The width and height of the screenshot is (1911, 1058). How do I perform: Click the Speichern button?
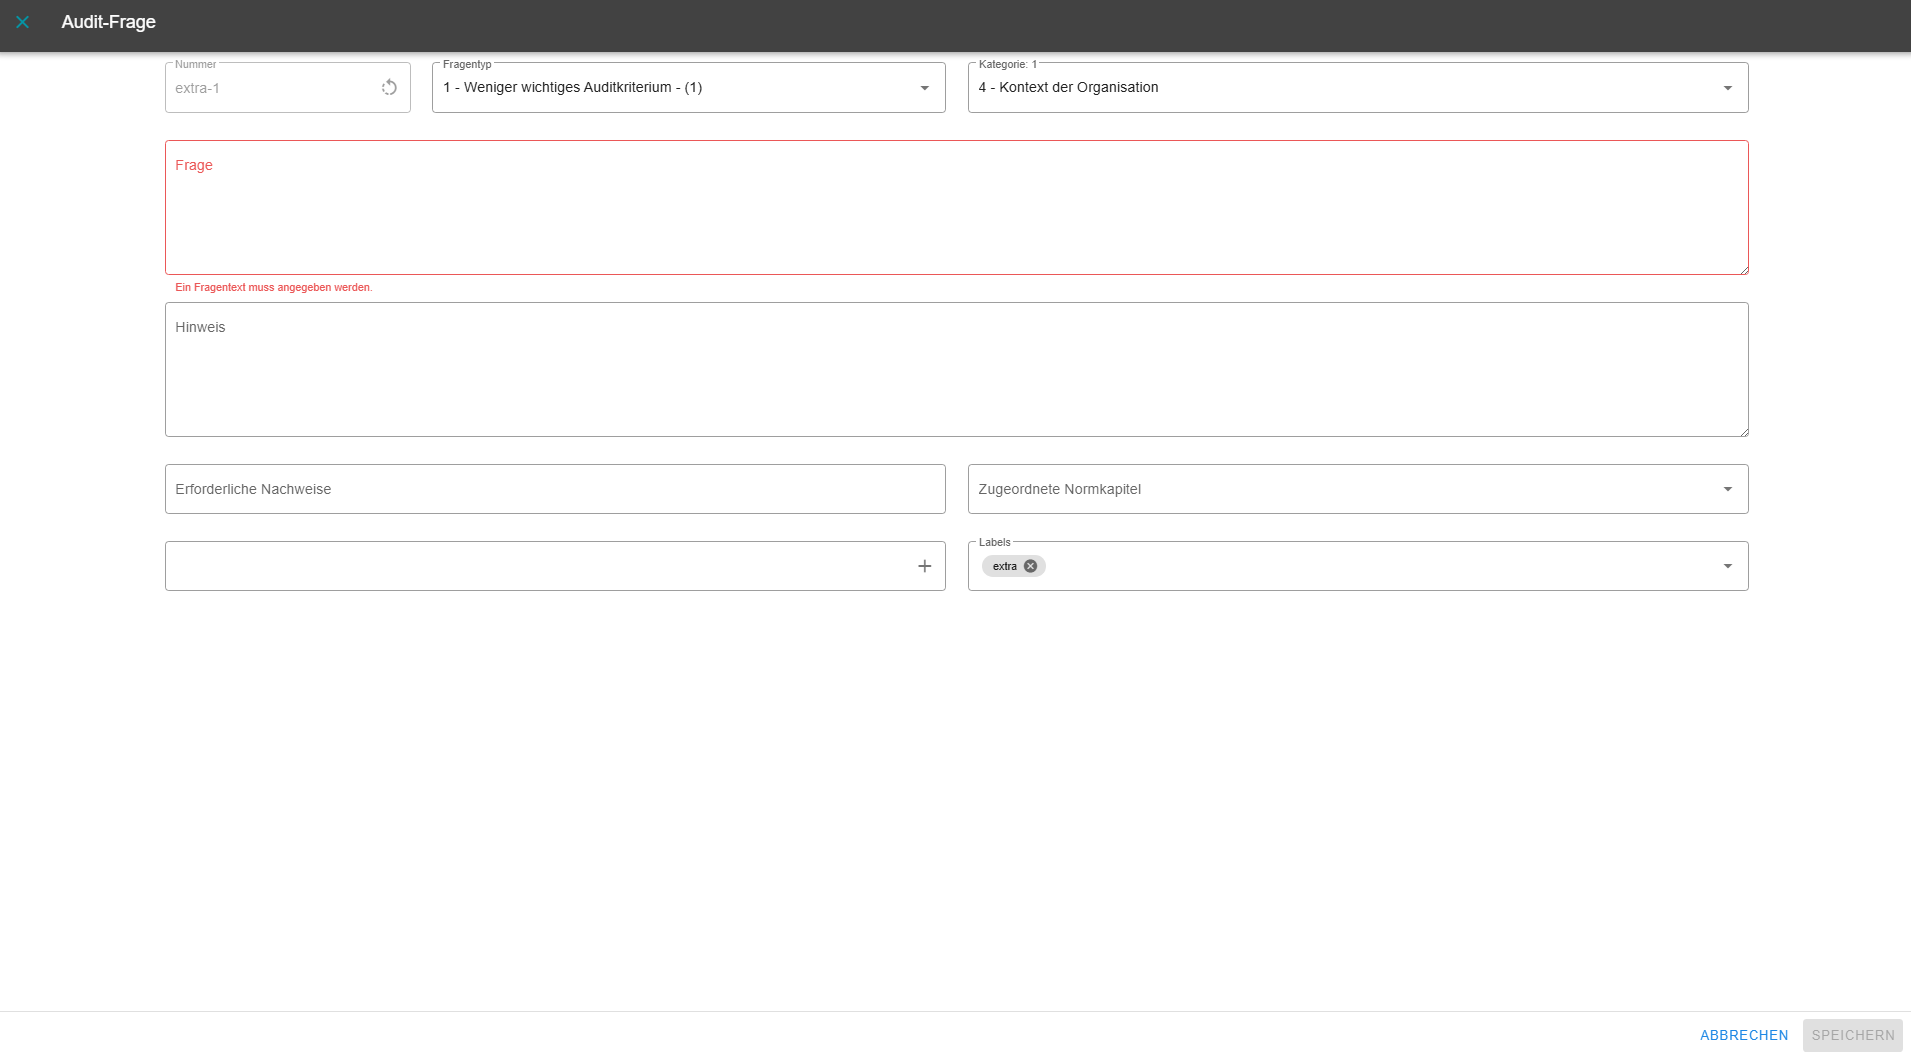tap(1852, 1035)
